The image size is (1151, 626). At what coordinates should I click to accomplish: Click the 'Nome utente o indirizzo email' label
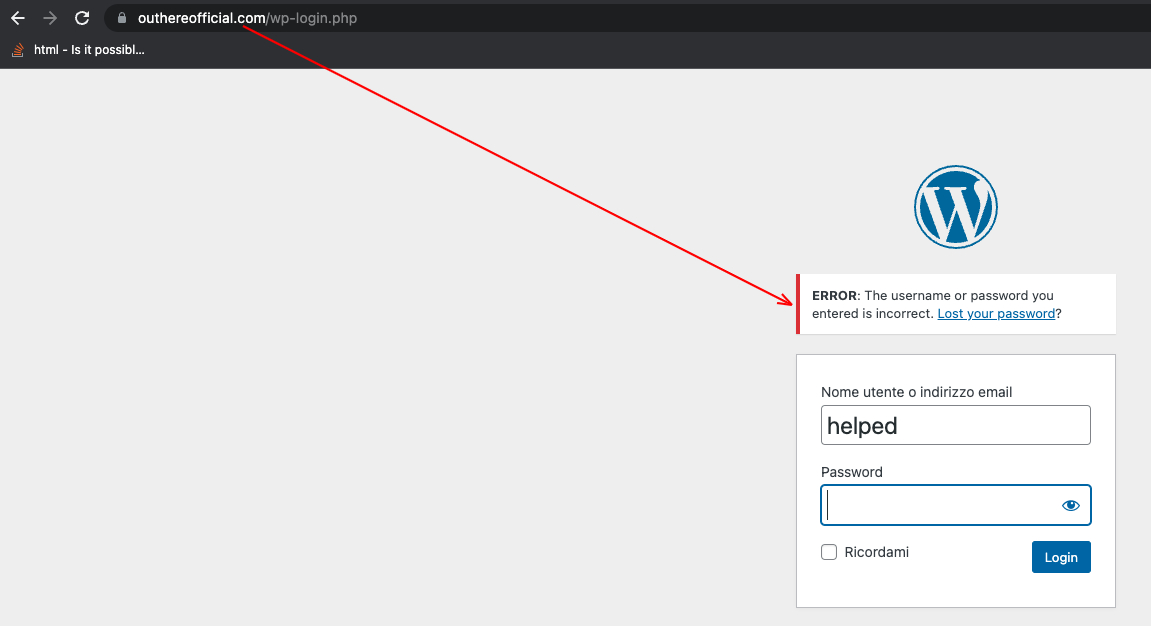tap(916, 392)
